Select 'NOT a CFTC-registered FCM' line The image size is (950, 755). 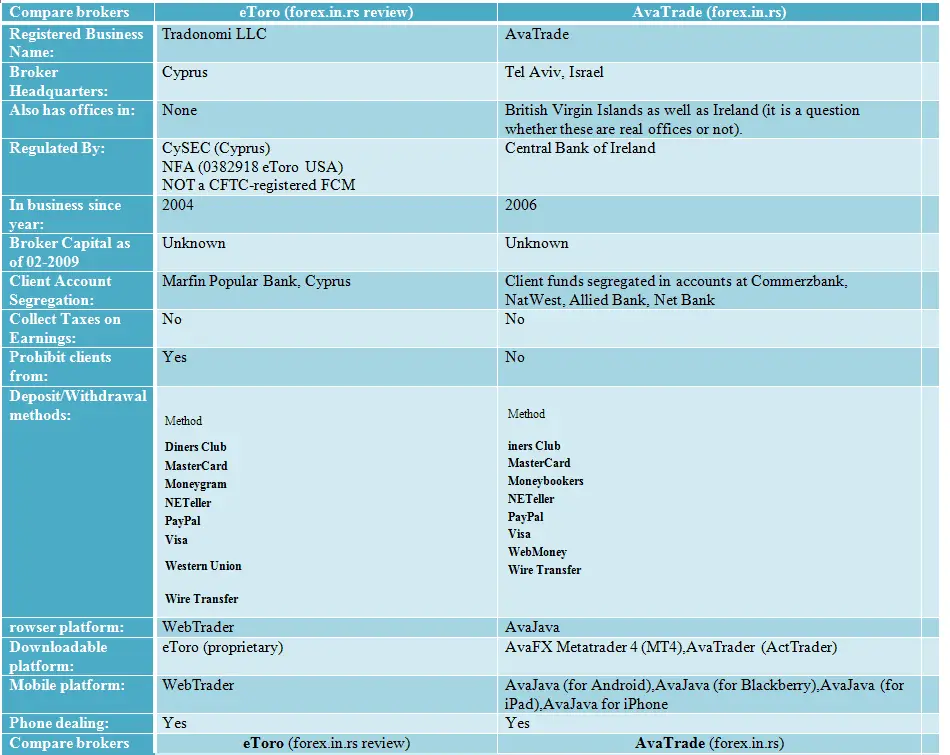(x=259, y=185)
